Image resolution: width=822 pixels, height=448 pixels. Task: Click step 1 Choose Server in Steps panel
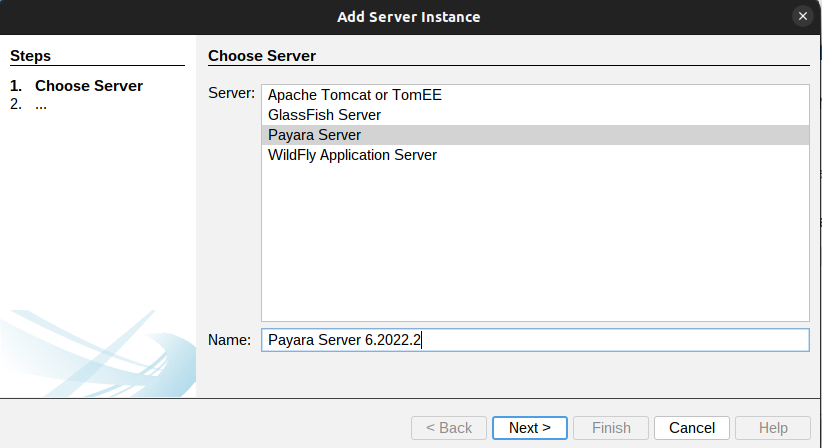pos(88,86)
